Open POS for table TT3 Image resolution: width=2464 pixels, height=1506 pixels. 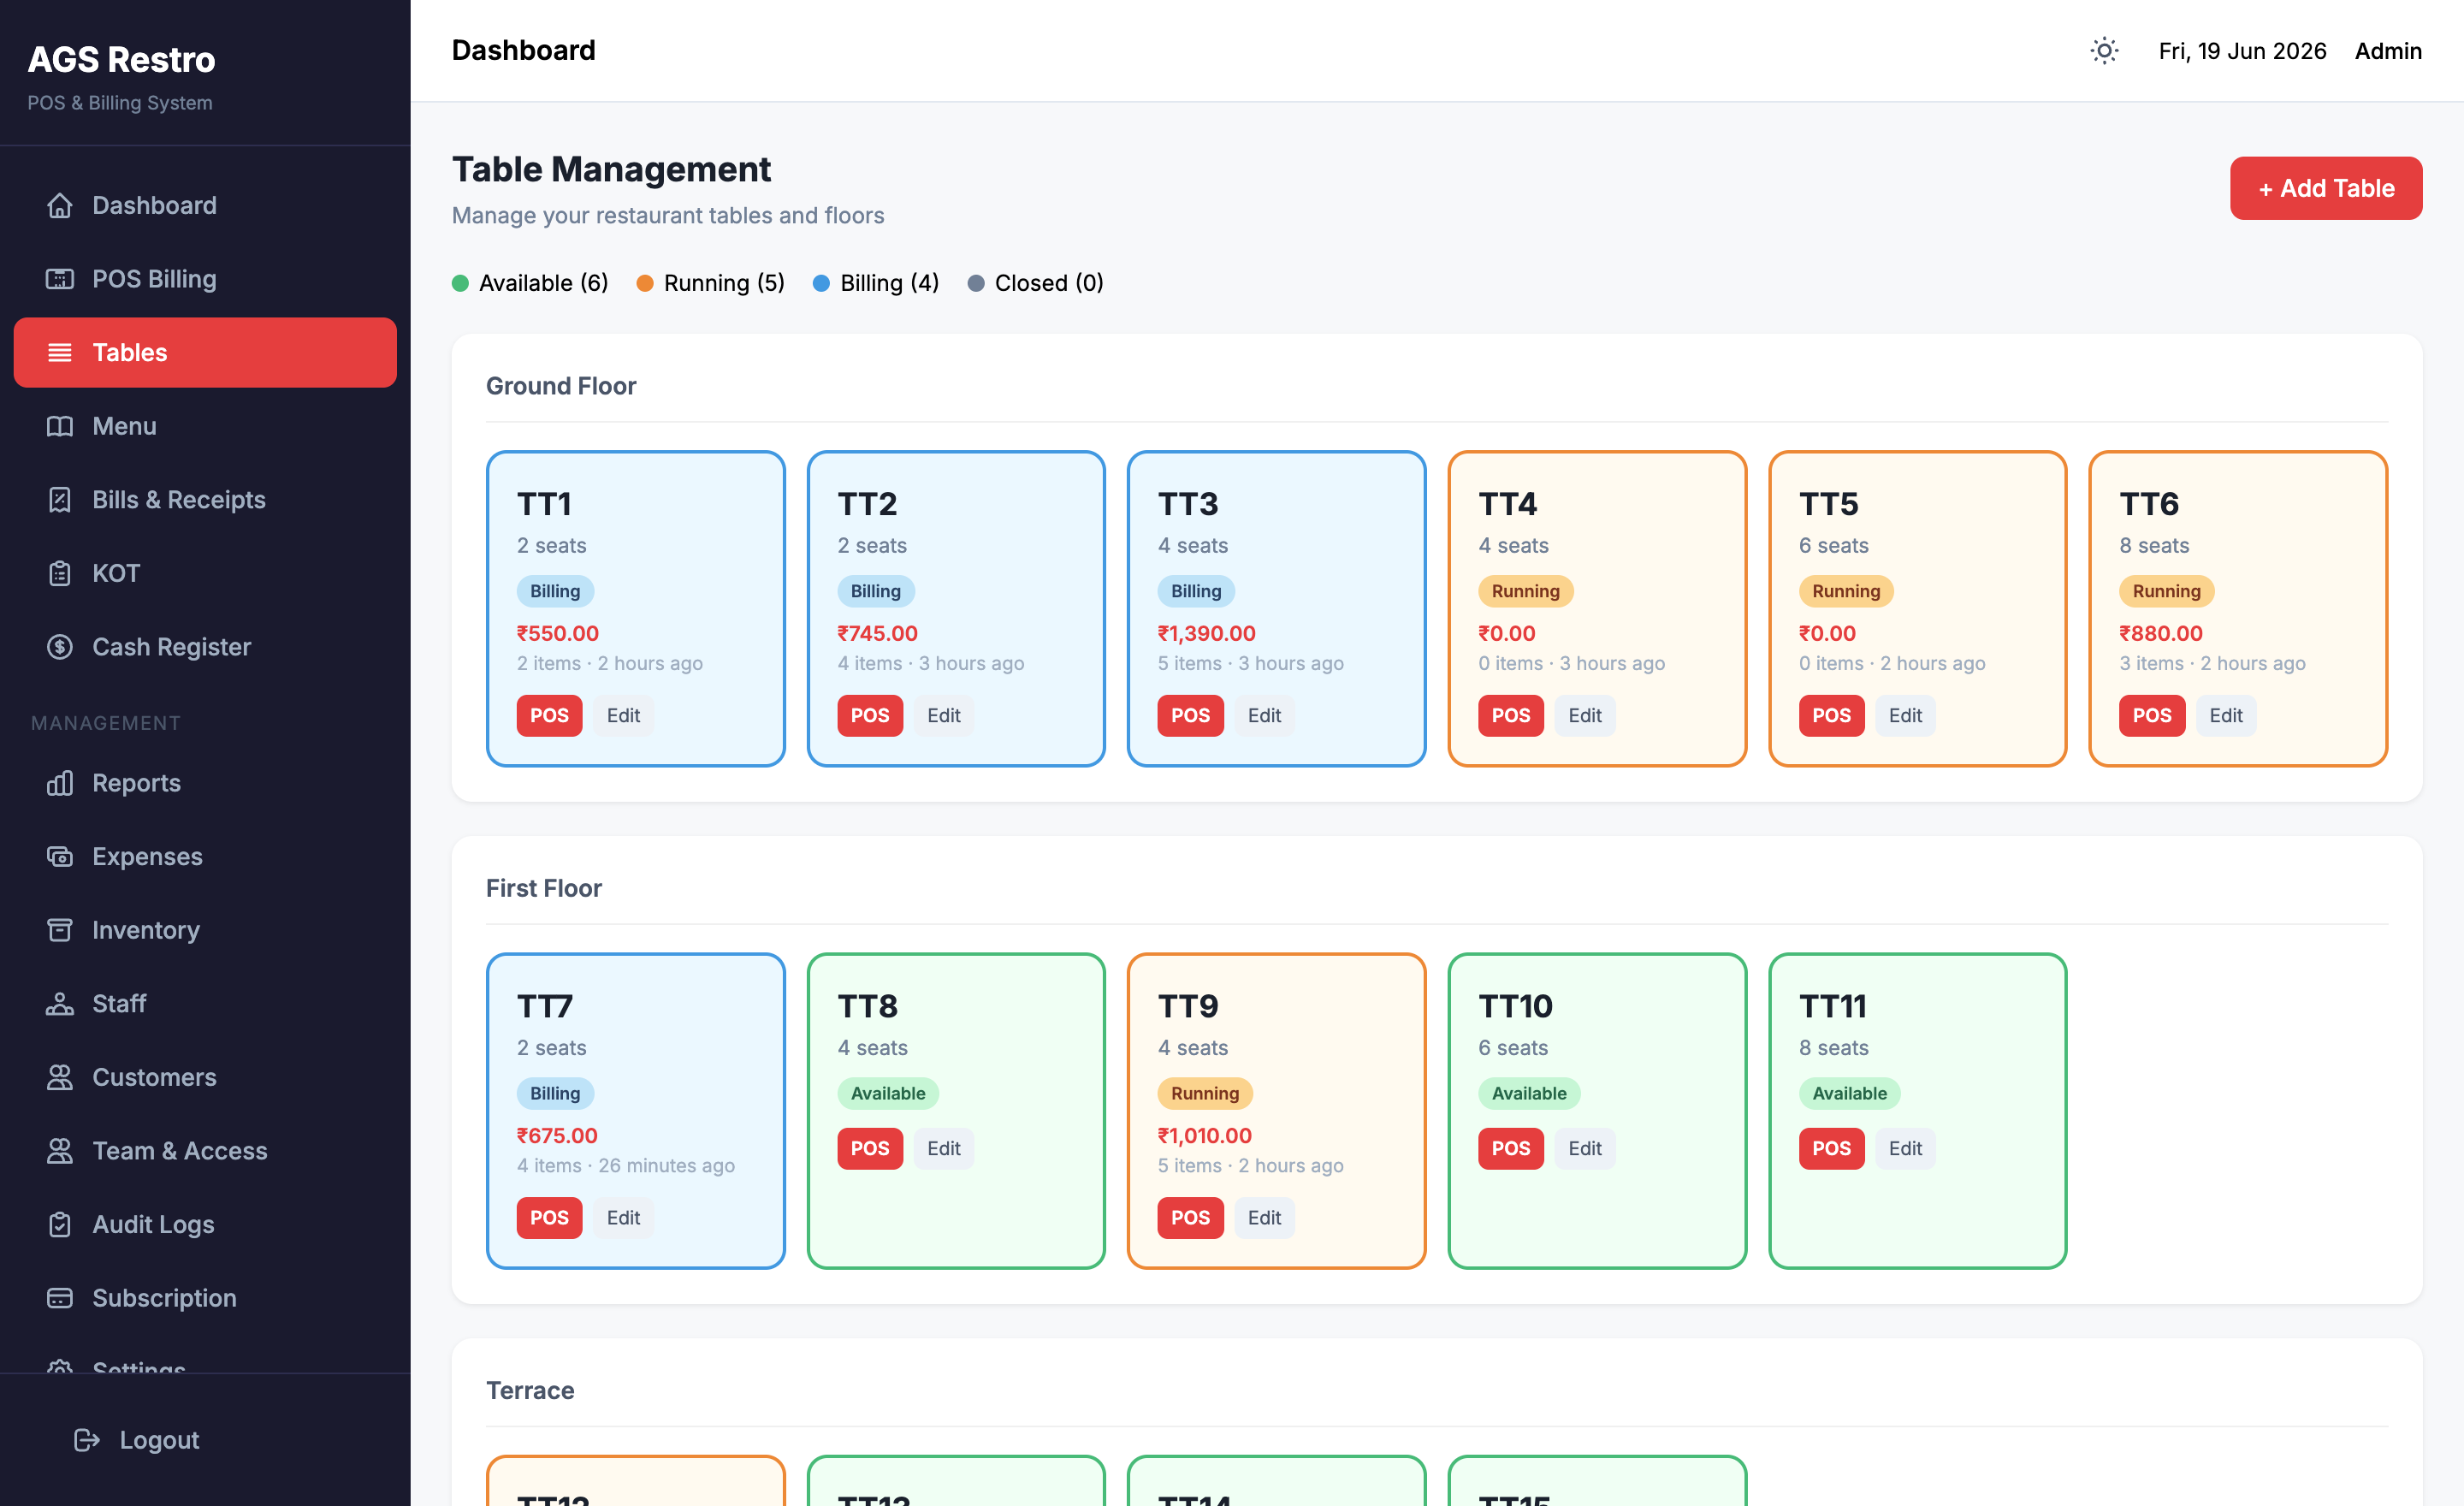coord(1190,716)
